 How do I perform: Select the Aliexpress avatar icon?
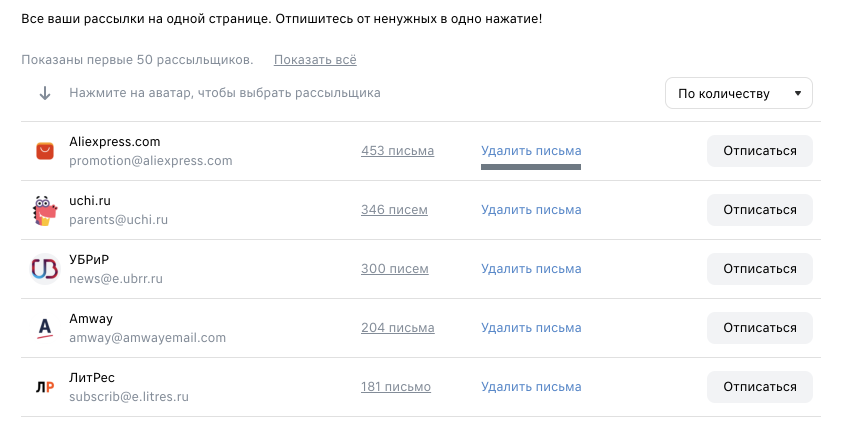45,151
